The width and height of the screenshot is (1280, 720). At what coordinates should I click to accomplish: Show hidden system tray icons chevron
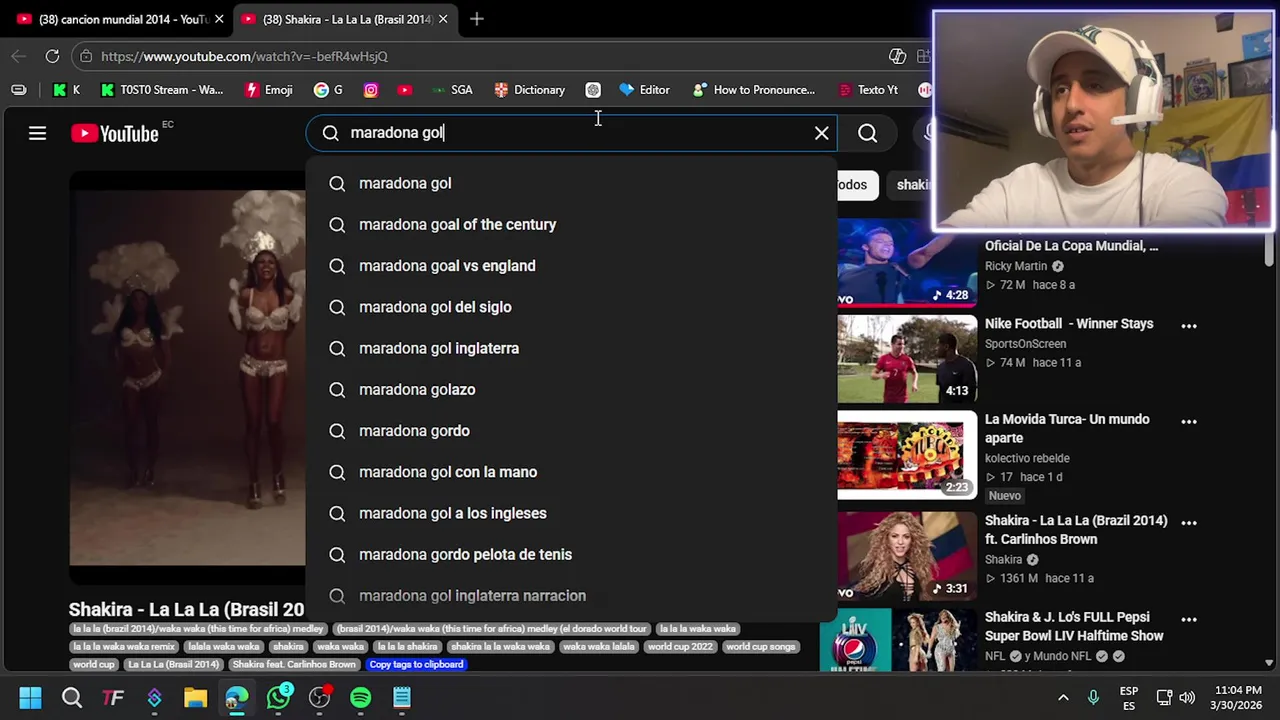click(1063, 698)
